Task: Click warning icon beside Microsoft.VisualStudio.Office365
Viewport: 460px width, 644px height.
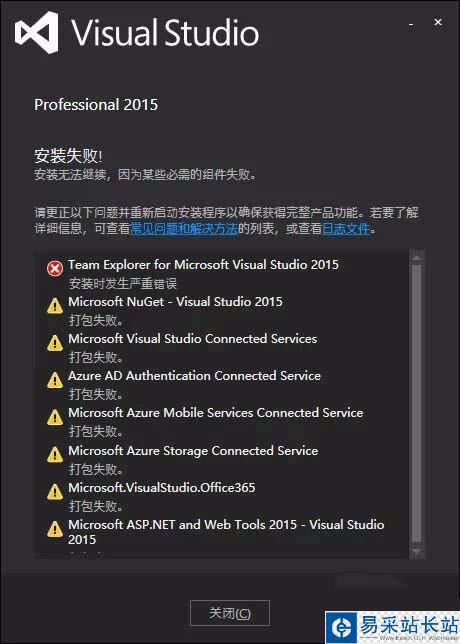Action: click(x=55, y=492)
